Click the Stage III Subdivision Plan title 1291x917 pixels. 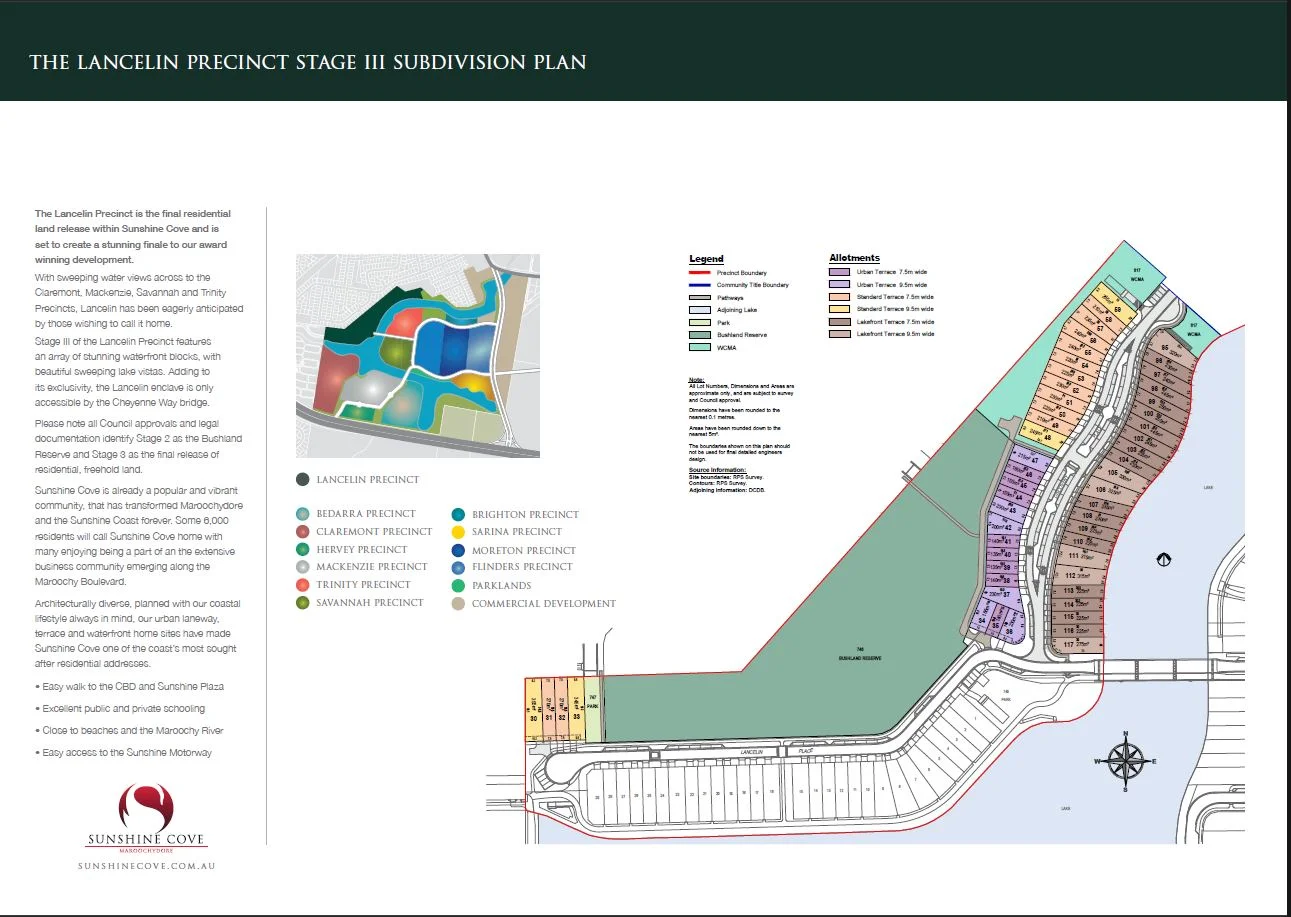(x=308, y=62)
